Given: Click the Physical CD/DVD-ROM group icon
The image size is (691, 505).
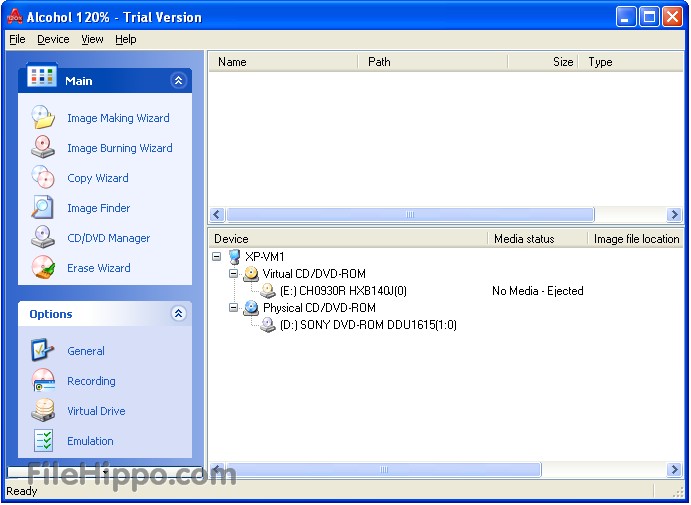Looking at the screenshot, I should pos(251,308).
